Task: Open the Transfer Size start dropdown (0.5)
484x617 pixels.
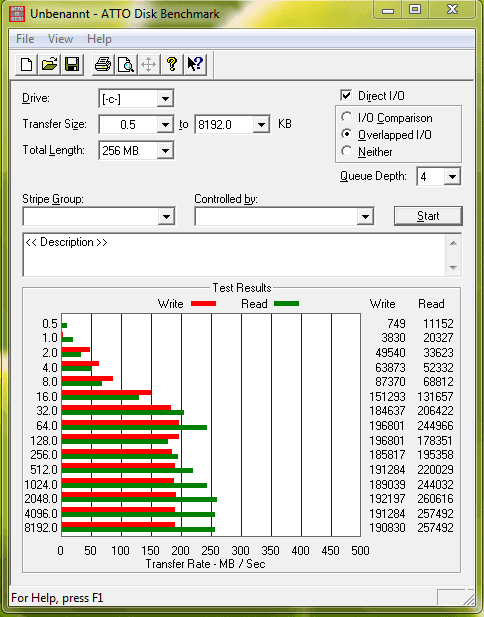Action: coord(165,125)
